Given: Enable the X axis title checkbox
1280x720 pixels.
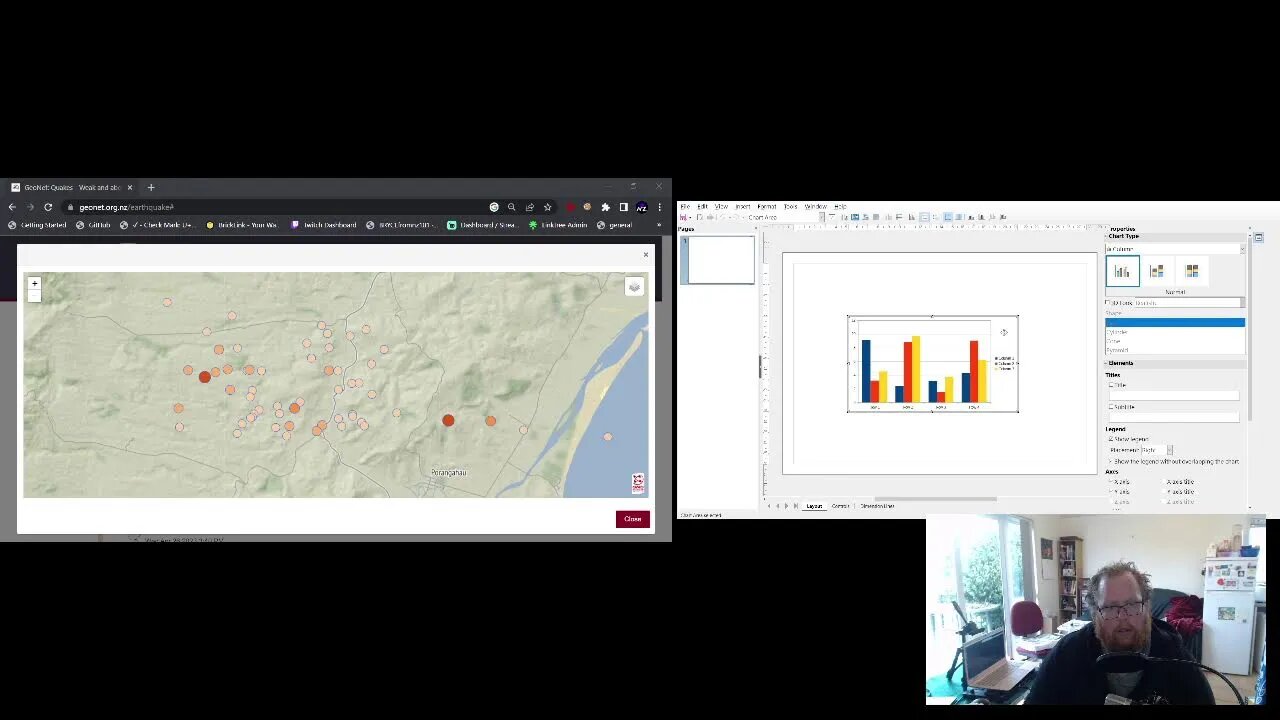Looking at the screenshot, I should click(1164, 482).
